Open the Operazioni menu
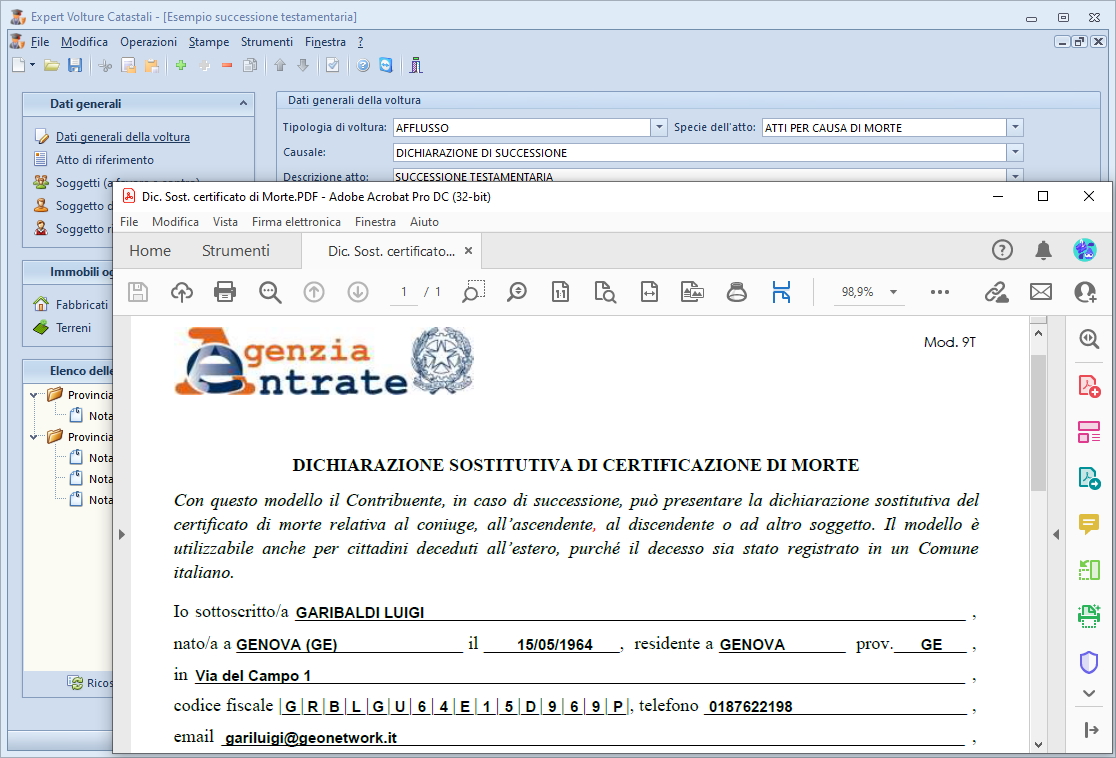 148,42
